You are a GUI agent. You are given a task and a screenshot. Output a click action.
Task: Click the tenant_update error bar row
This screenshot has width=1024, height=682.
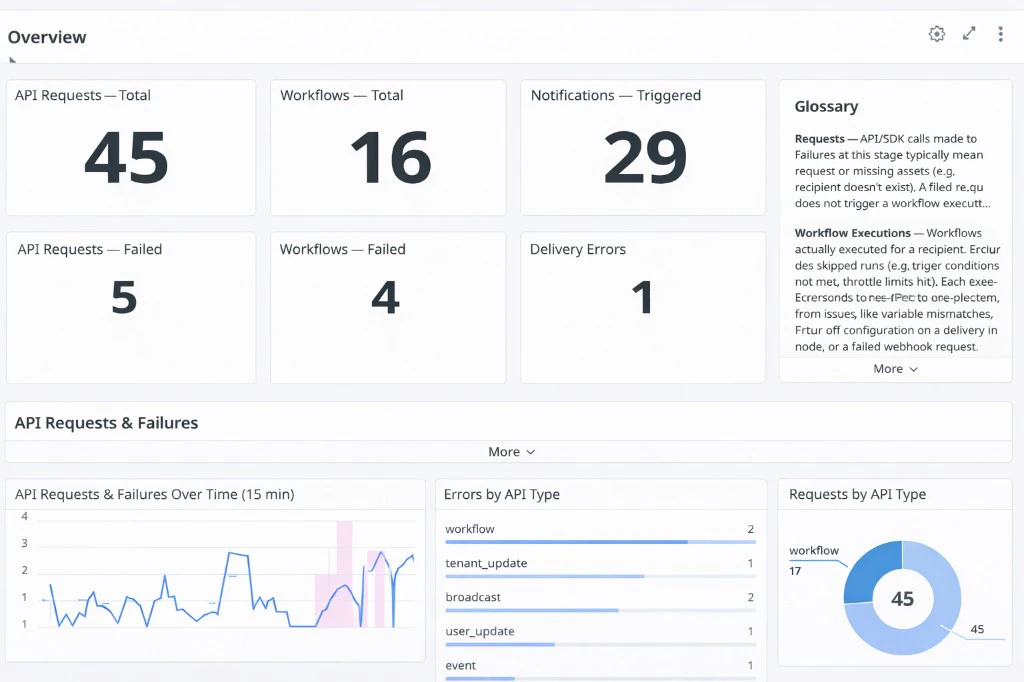tap(600, 567)
